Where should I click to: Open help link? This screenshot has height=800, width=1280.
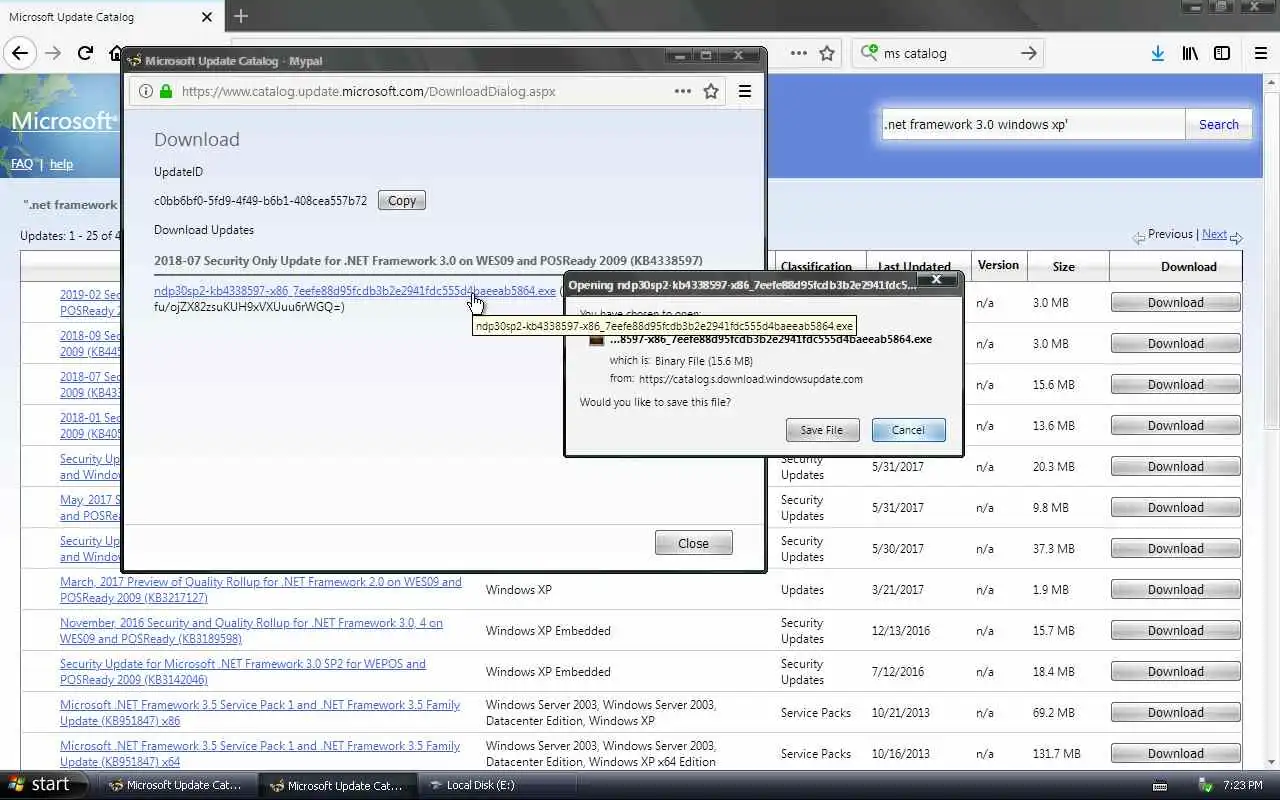61,164
